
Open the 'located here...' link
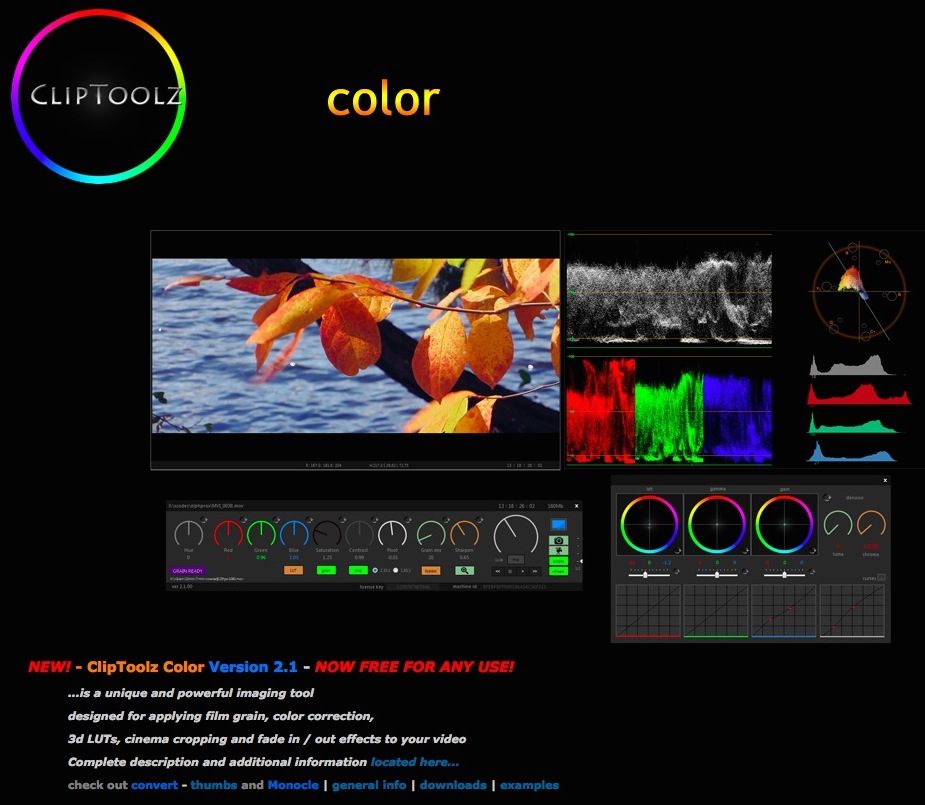415,762
